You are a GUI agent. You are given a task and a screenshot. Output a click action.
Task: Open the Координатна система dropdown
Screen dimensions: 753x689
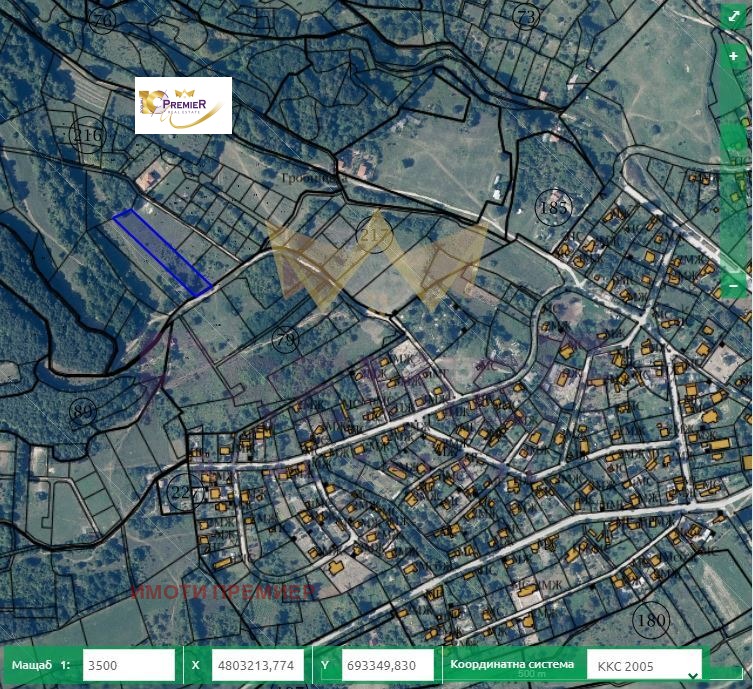[x=643, y=665]
